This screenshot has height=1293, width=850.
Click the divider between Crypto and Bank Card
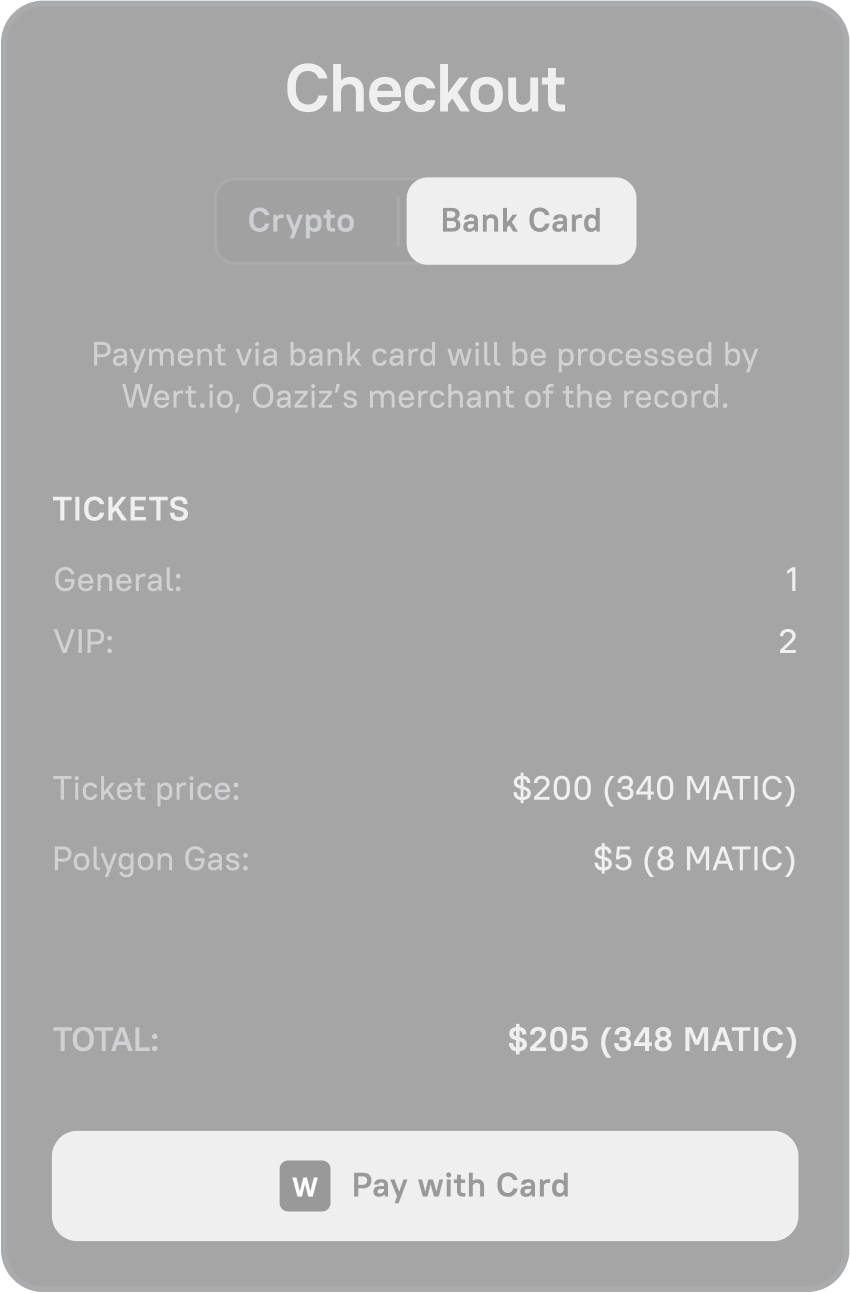coord(398,221)
